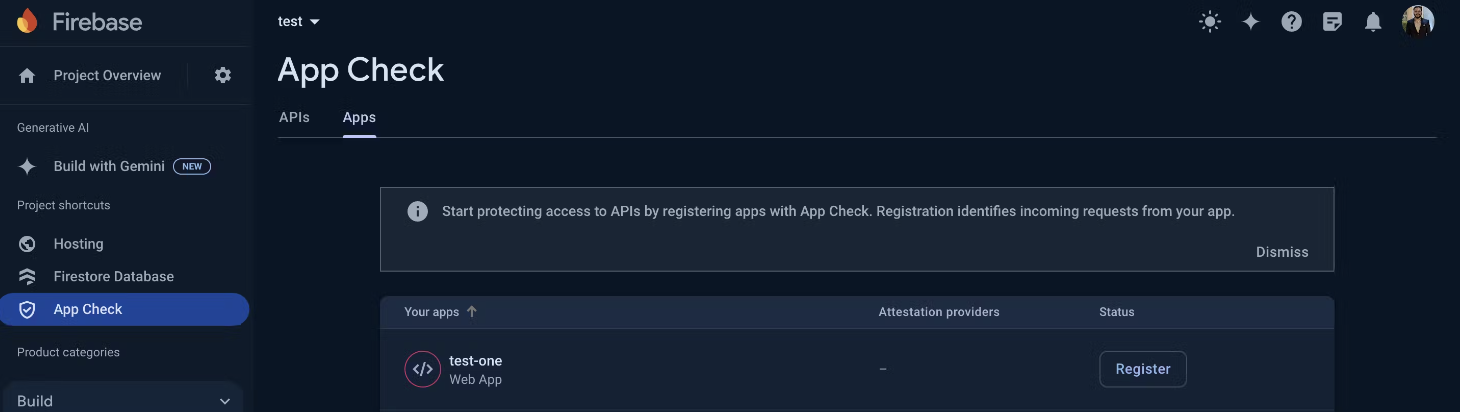
Task: Select the Apps tab
Action: [359, 117]
